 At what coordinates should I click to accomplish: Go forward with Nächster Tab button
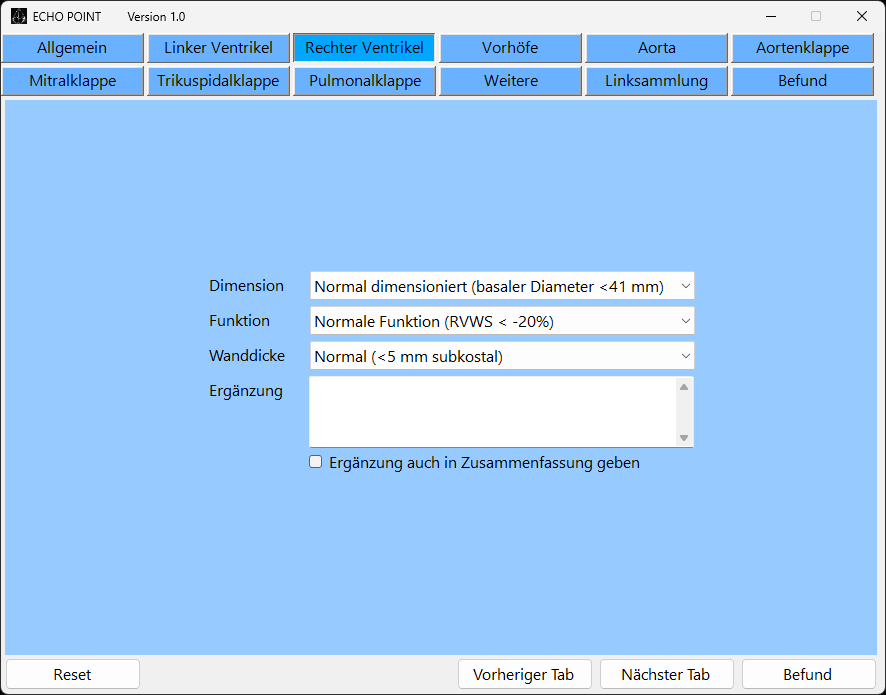pos(666,674)
